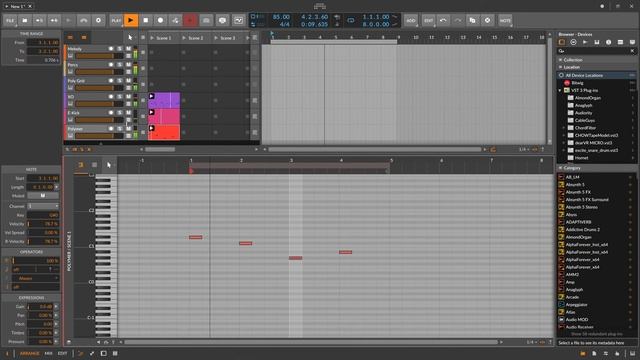Solo the E-Kick track
Viewport: 640px width, 360px height.
(120, 112)
